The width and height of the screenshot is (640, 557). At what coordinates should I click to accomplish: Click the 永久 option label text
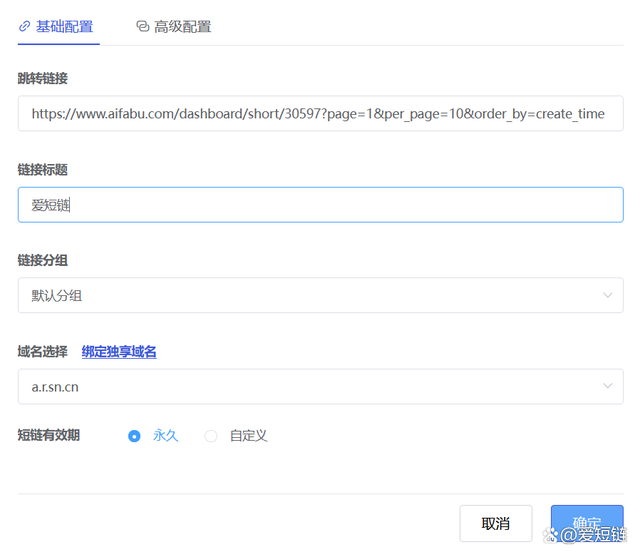166,436
